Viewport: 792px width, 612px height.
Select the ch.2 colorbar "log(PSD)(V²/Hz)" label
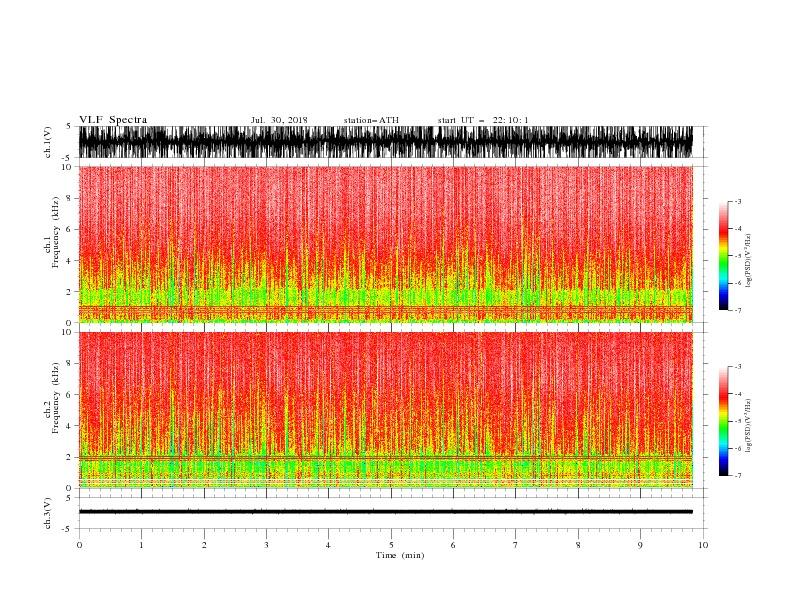pos(749,426)
